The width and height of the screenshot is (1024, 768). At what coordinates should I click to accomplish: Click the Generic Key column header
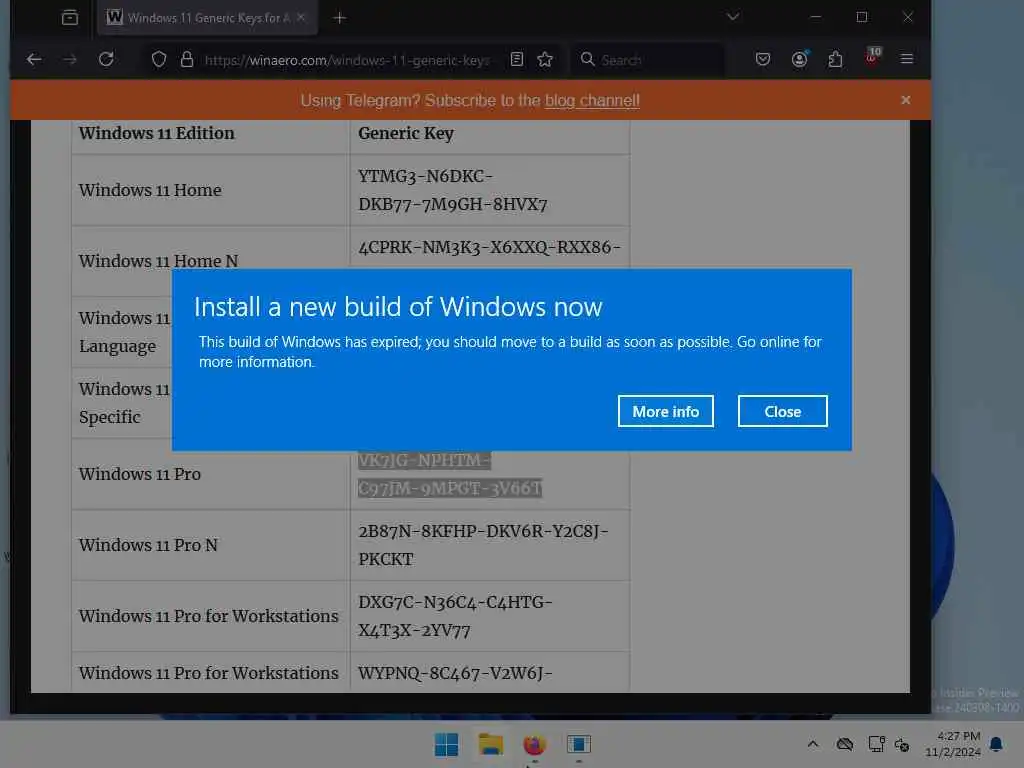(x=406, y=133)
